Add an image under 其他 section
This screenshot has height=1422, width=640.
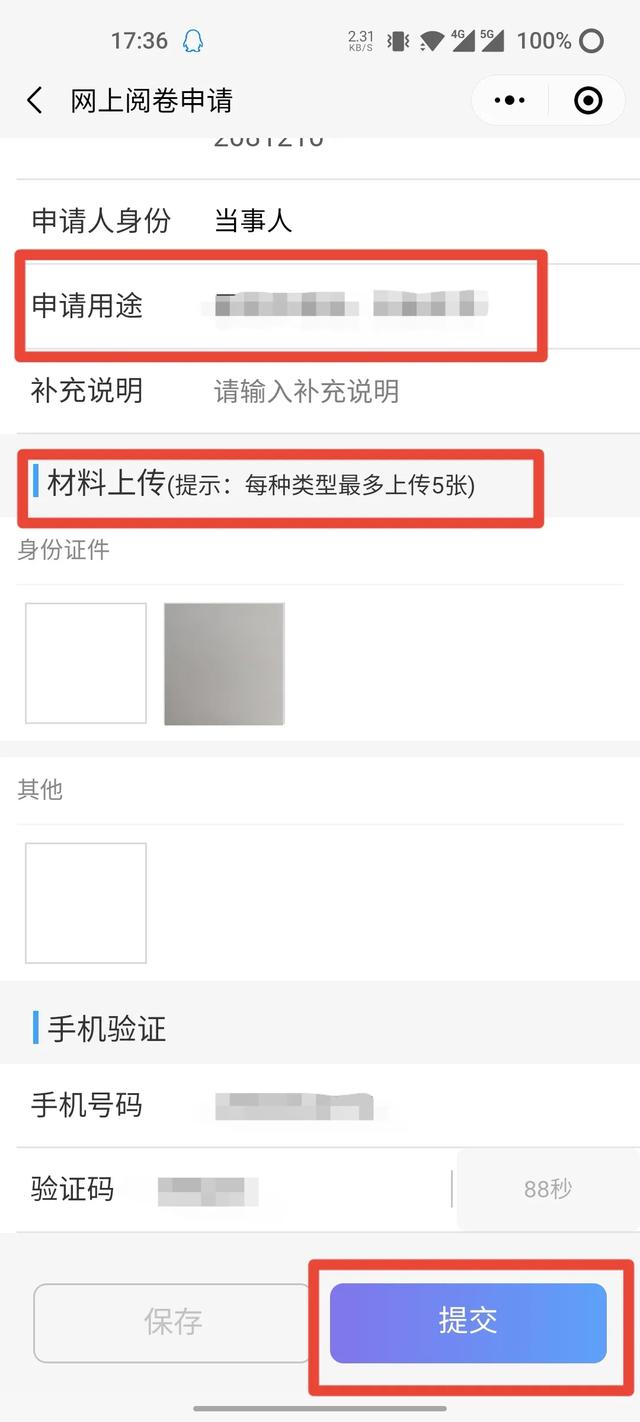pos(86,903)
